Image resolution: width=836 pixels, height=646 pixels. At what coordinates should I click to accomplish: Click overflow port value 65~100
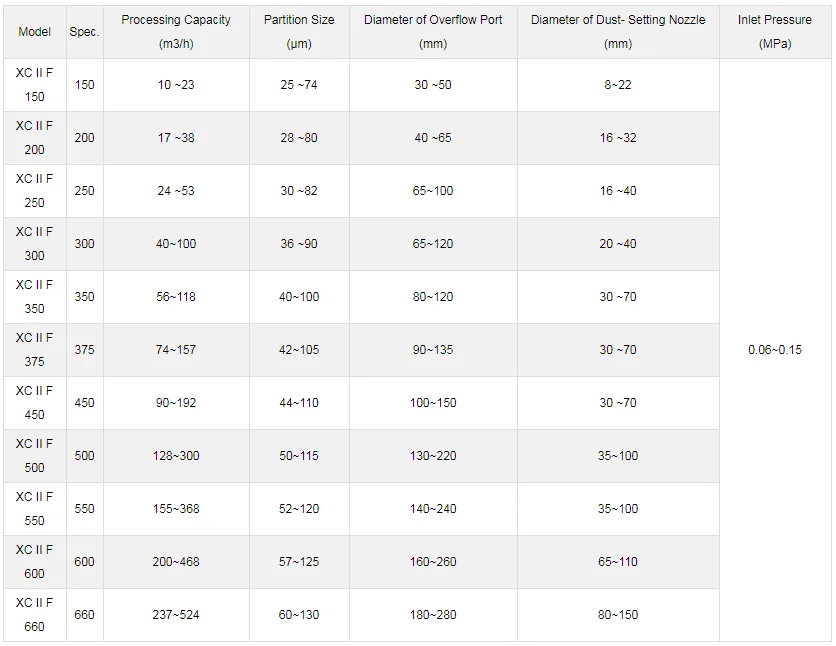[x=433, y=191]
